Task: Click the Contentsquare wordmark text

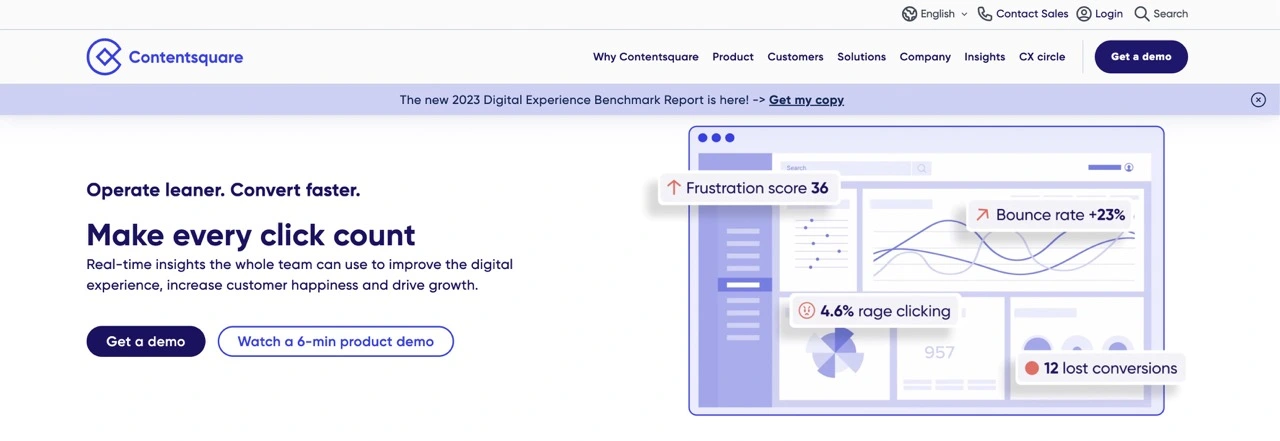Action: [186, 57]
